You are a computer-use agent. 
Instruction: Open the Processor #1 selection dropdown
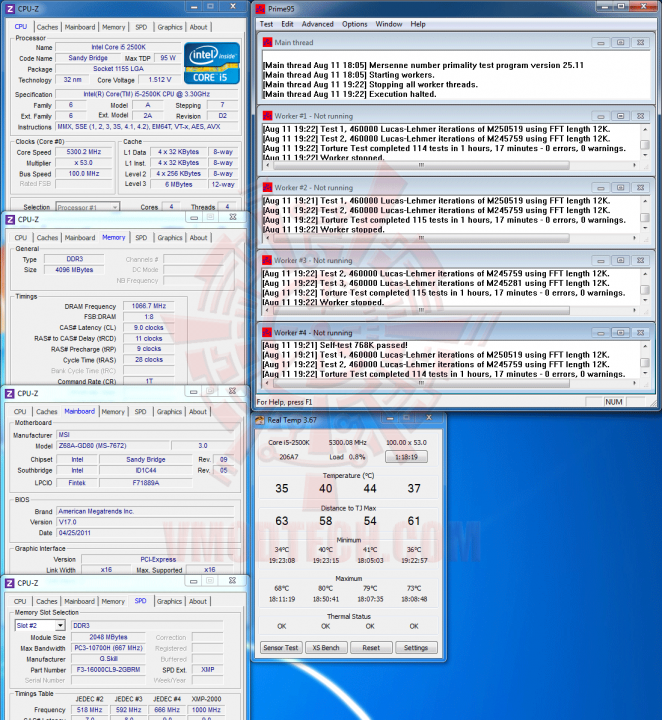coord(88,207)
